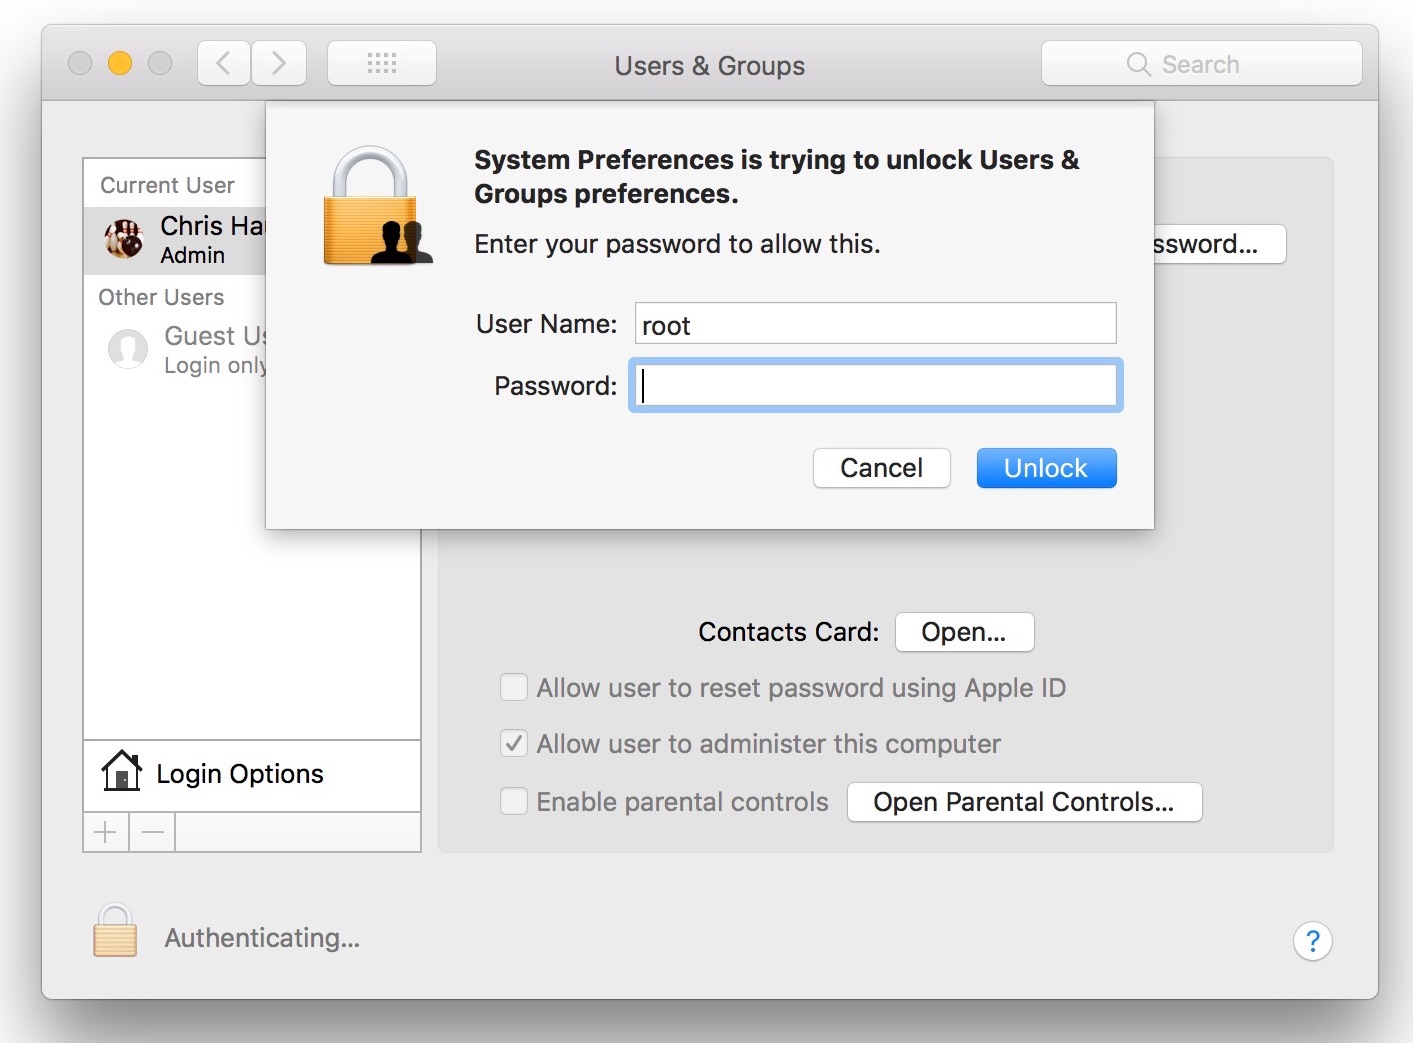The height and width of the screenshot is (1043, 1413).
Task: Click Open Parental Controls button
Action: point(1024,802)
